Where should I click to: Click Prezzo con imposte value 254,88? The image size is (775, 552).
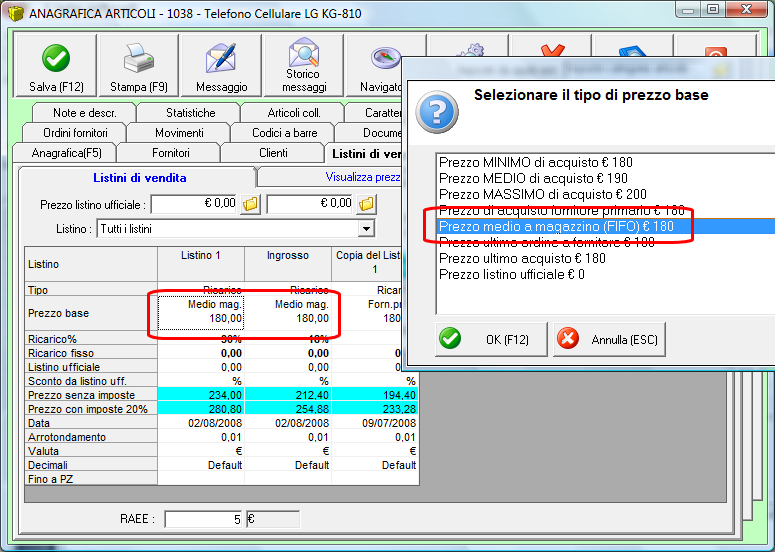(x=288, y=409)
